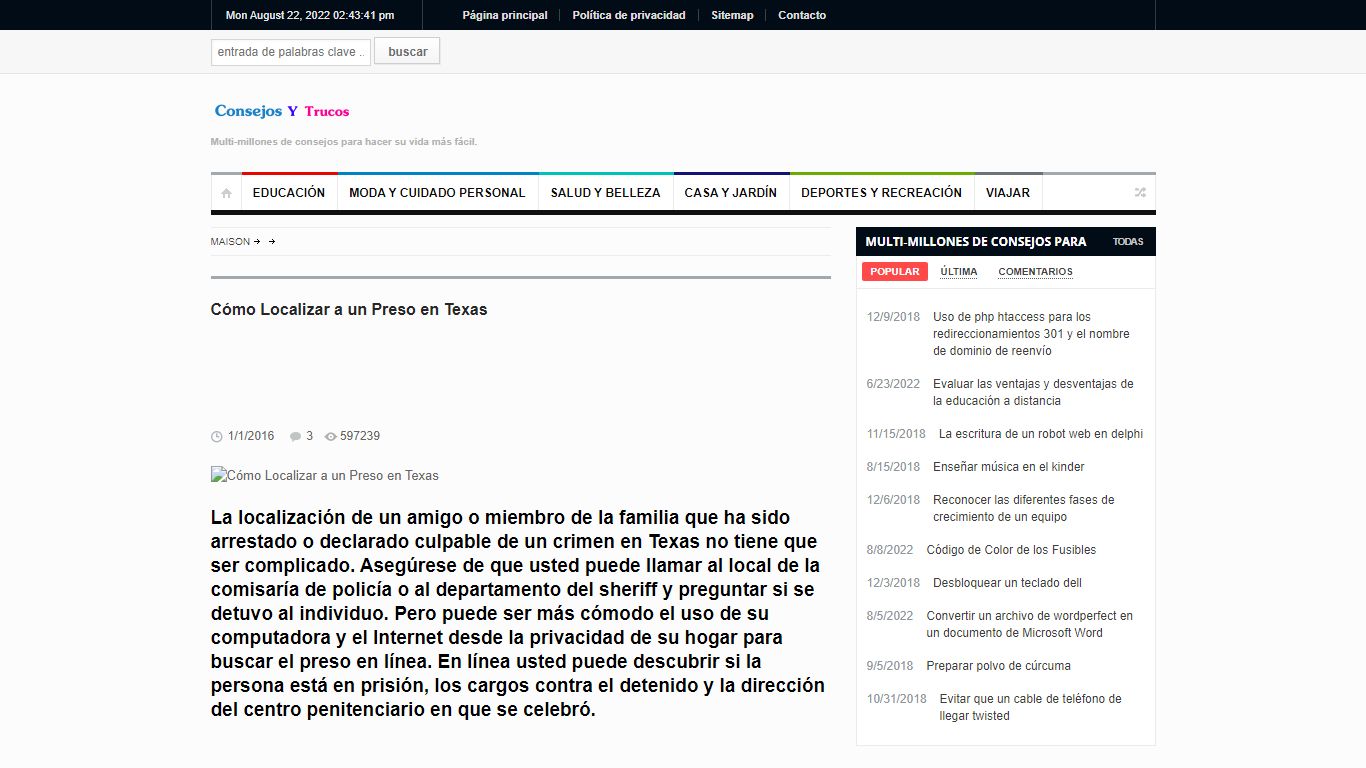Open Evitar que un cable de teléfono article

pyautogui.click(x=1030, y=707)
